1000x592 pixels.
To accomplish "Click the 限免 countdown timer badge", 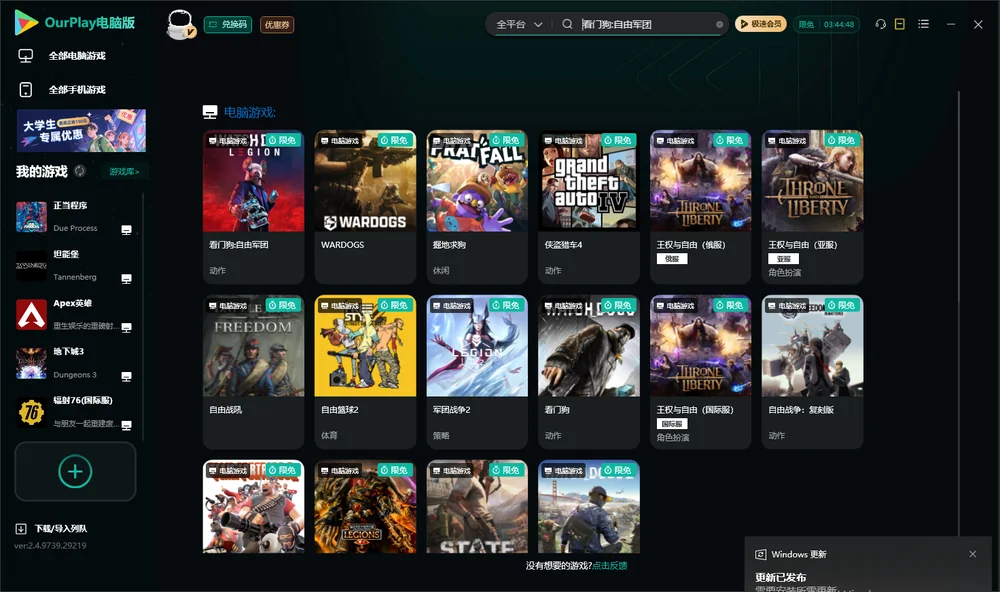I will 826,24.
